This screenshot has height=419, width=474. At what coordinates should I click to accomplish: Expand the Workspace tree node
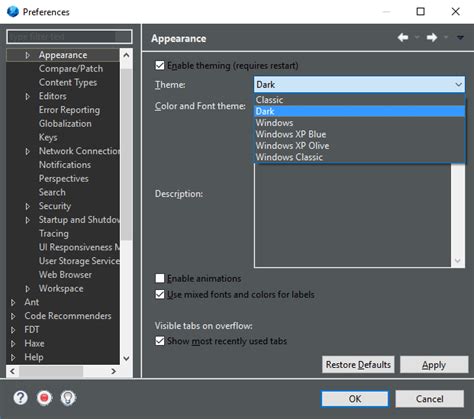[x=28, y=289]
